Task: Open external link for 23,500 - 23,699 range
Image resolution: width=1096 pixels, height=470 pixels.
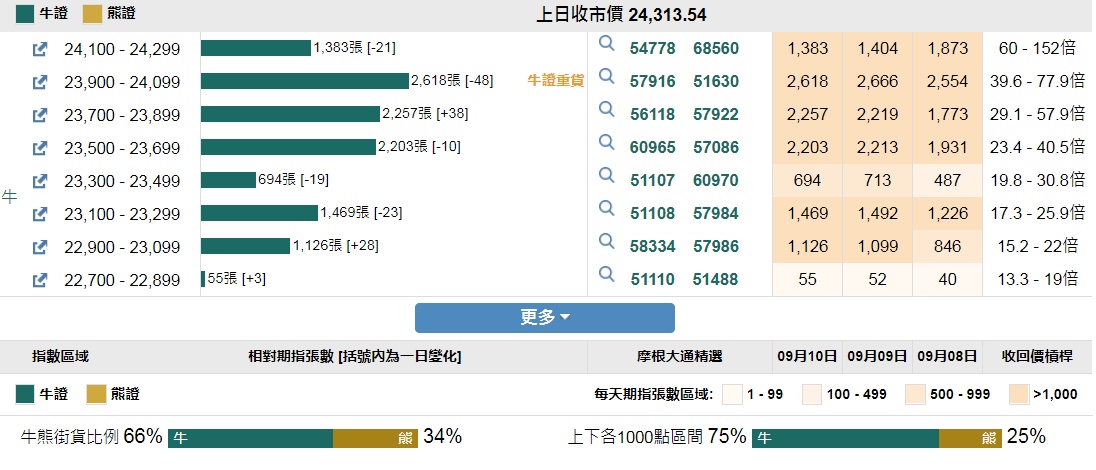Action: click(40, 148)
